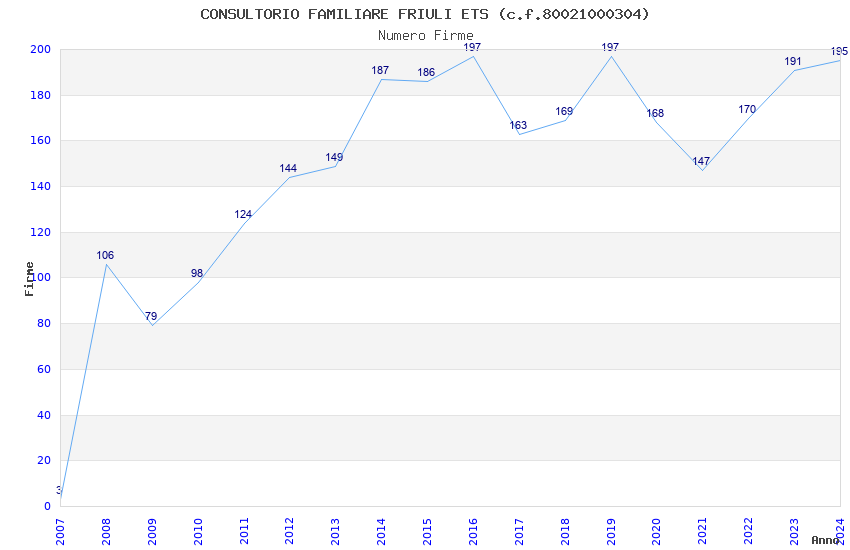Select the 144 data label for 2012

click(x=288, y=169)
